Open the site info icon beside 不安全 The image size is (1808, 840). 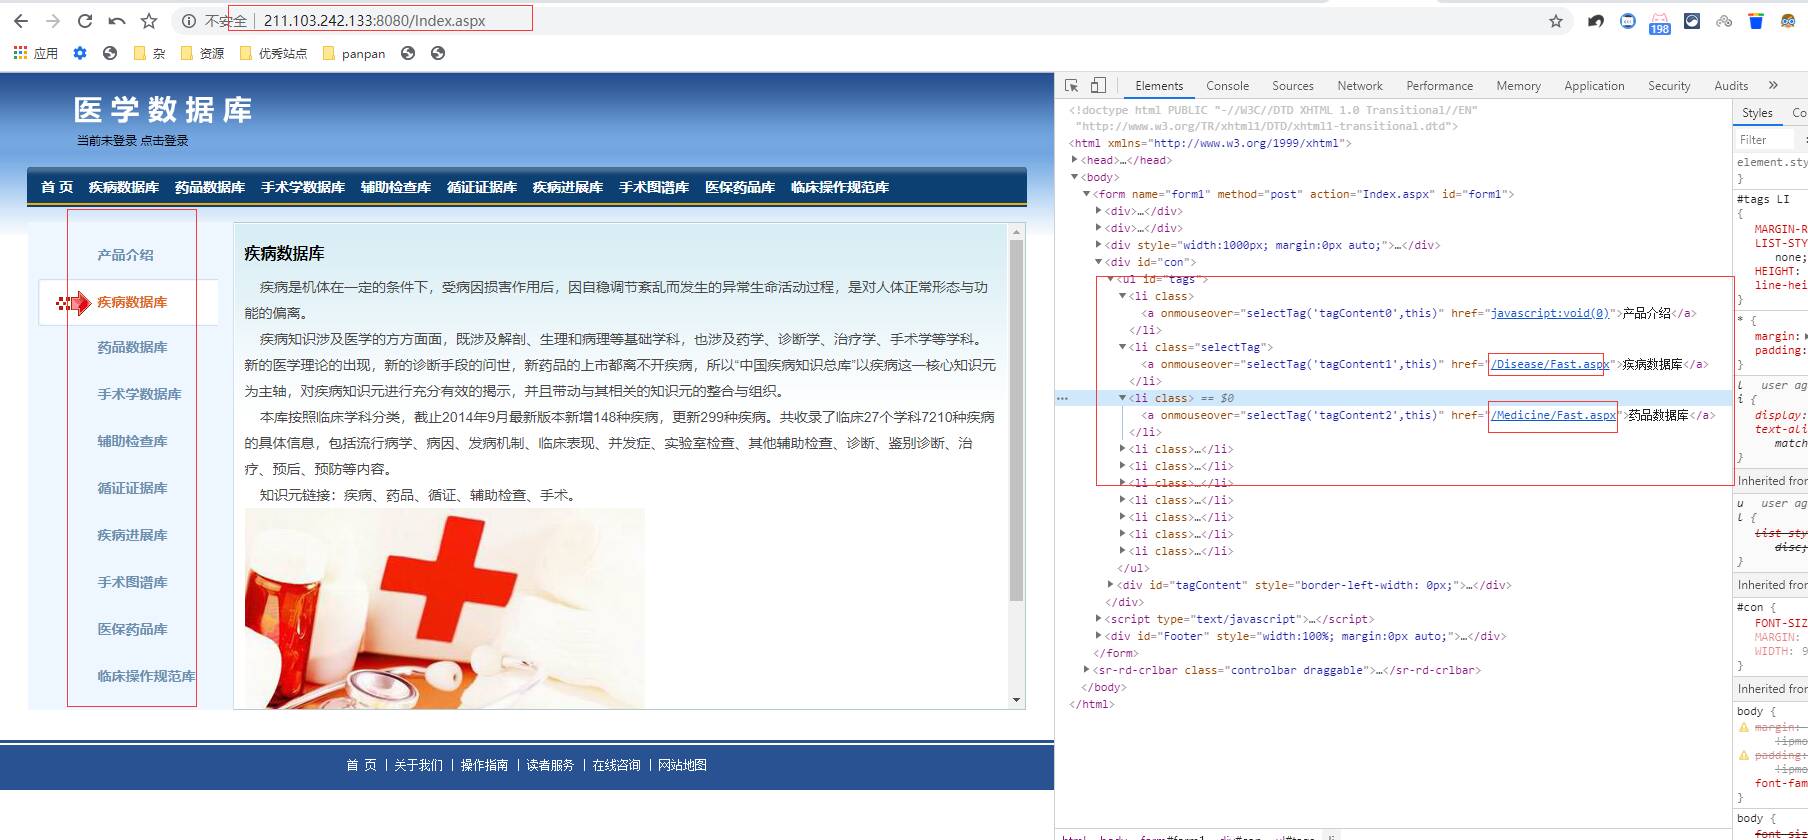pyautogui.click(x=188, y=21)
